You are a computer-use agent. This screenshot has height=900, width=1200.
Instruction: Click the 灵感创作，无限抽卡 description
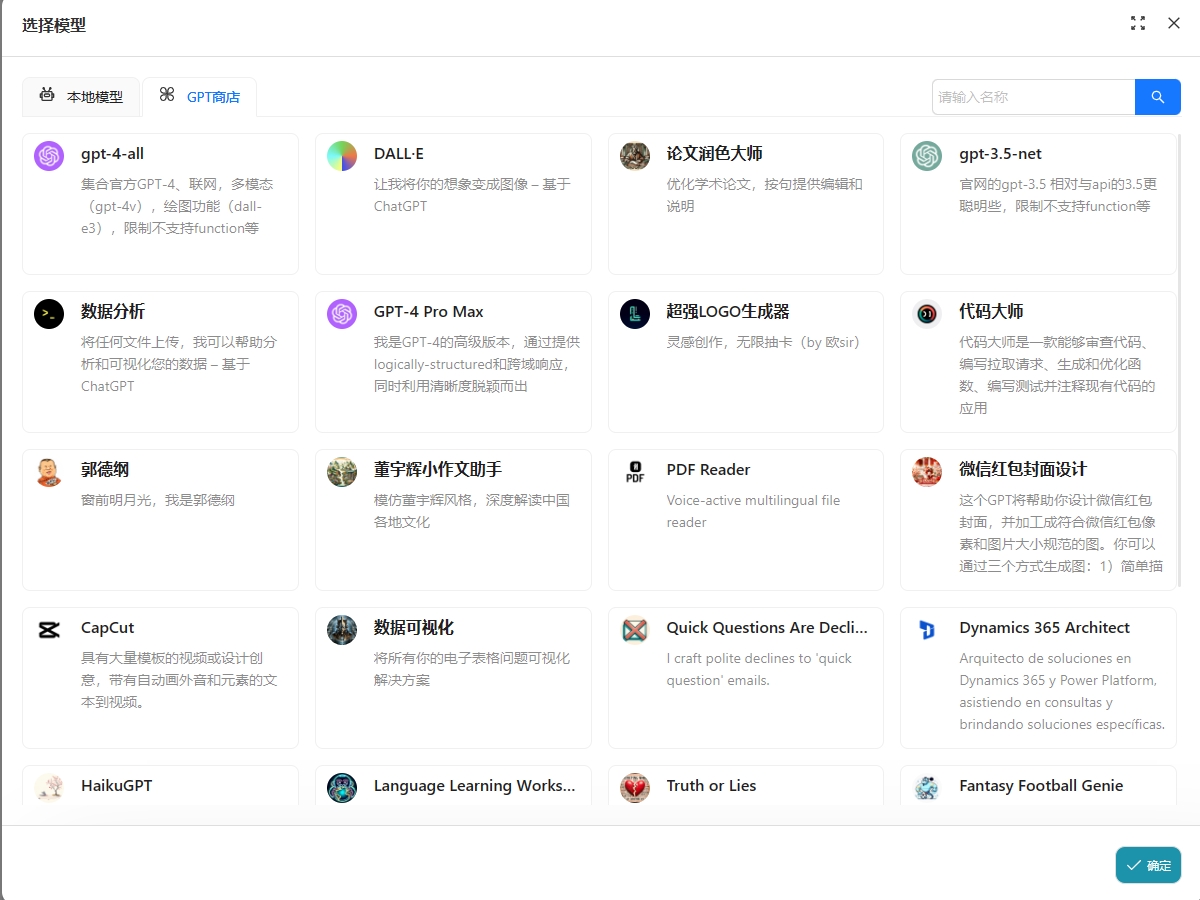pyautogui.click(x=764, y=342)
